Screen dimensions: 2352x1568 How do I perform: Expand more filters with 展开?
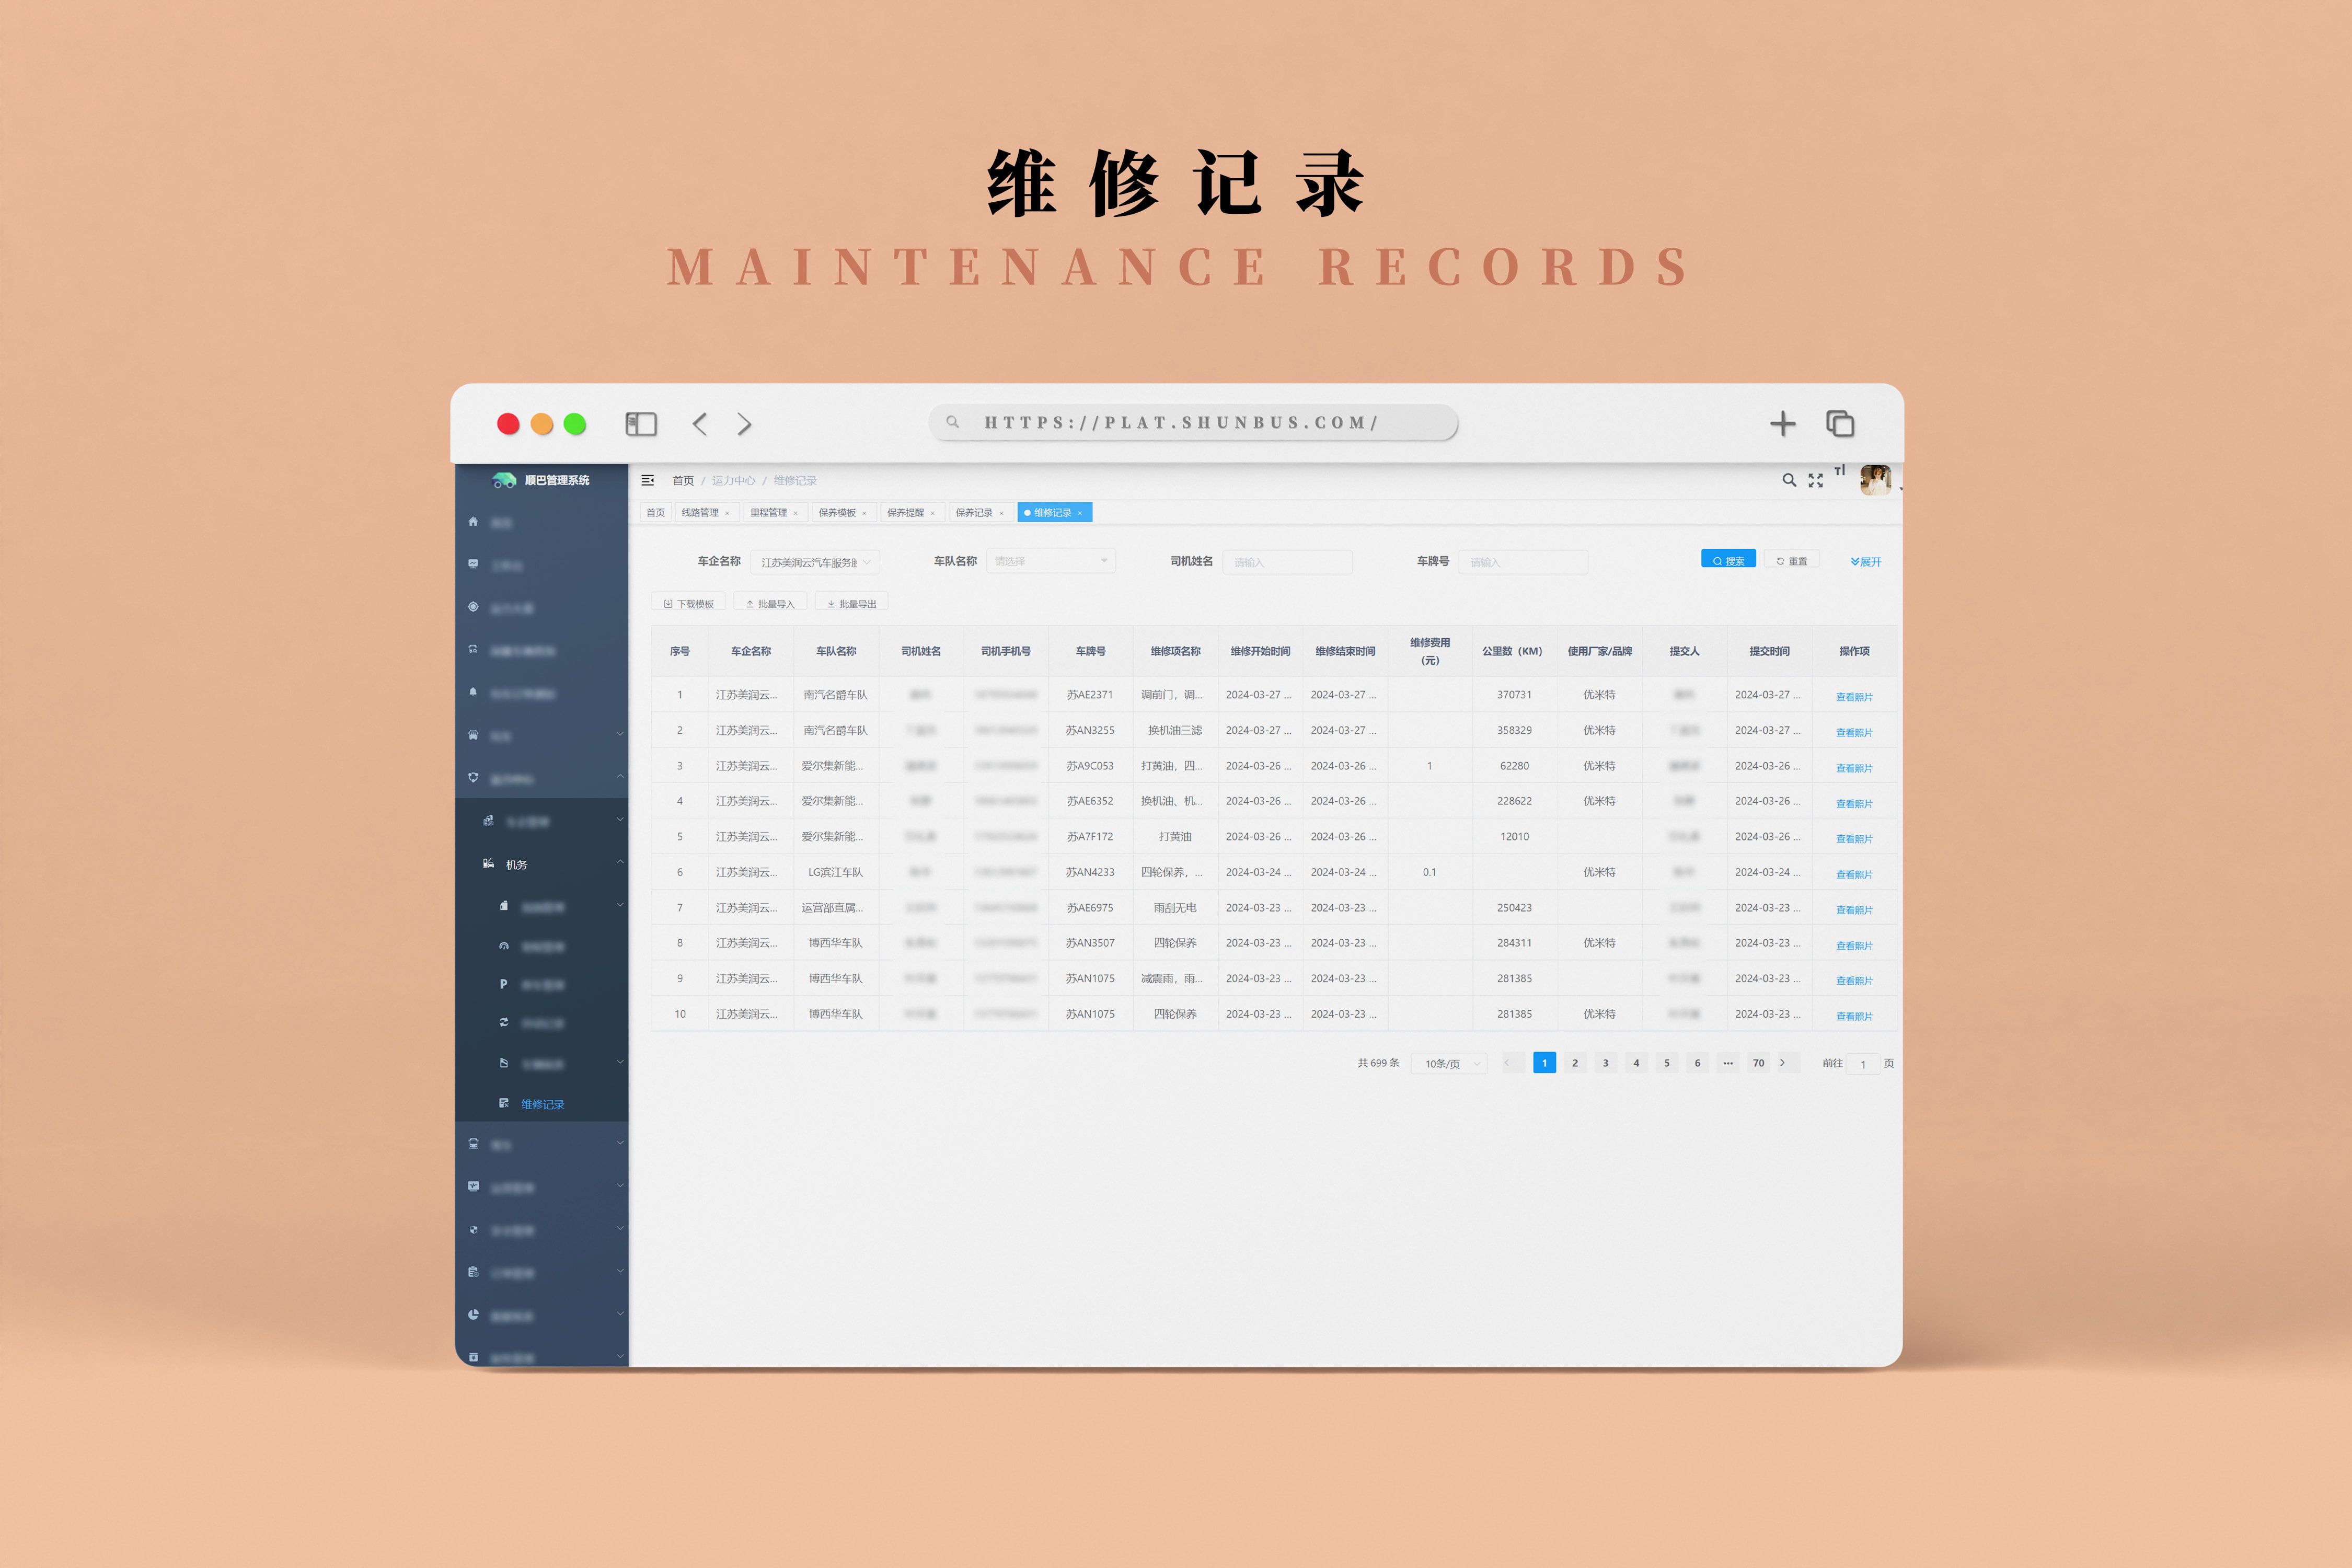[1866, 562]
